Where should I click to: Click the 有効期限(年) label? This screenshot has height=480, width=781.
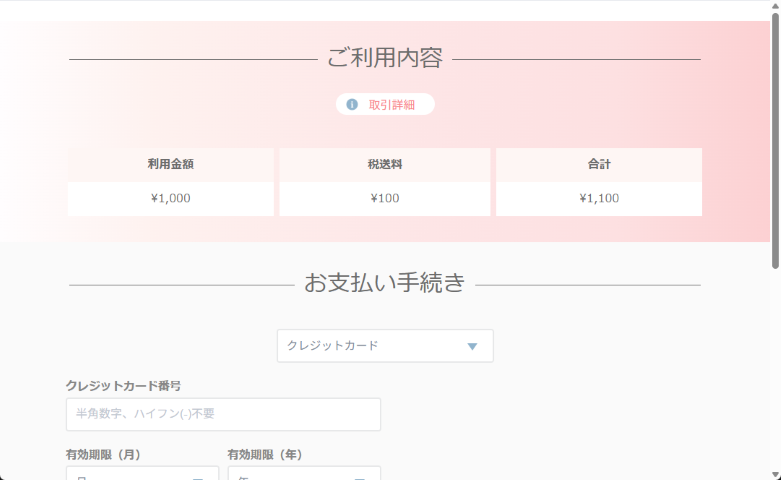coord(265,455)
